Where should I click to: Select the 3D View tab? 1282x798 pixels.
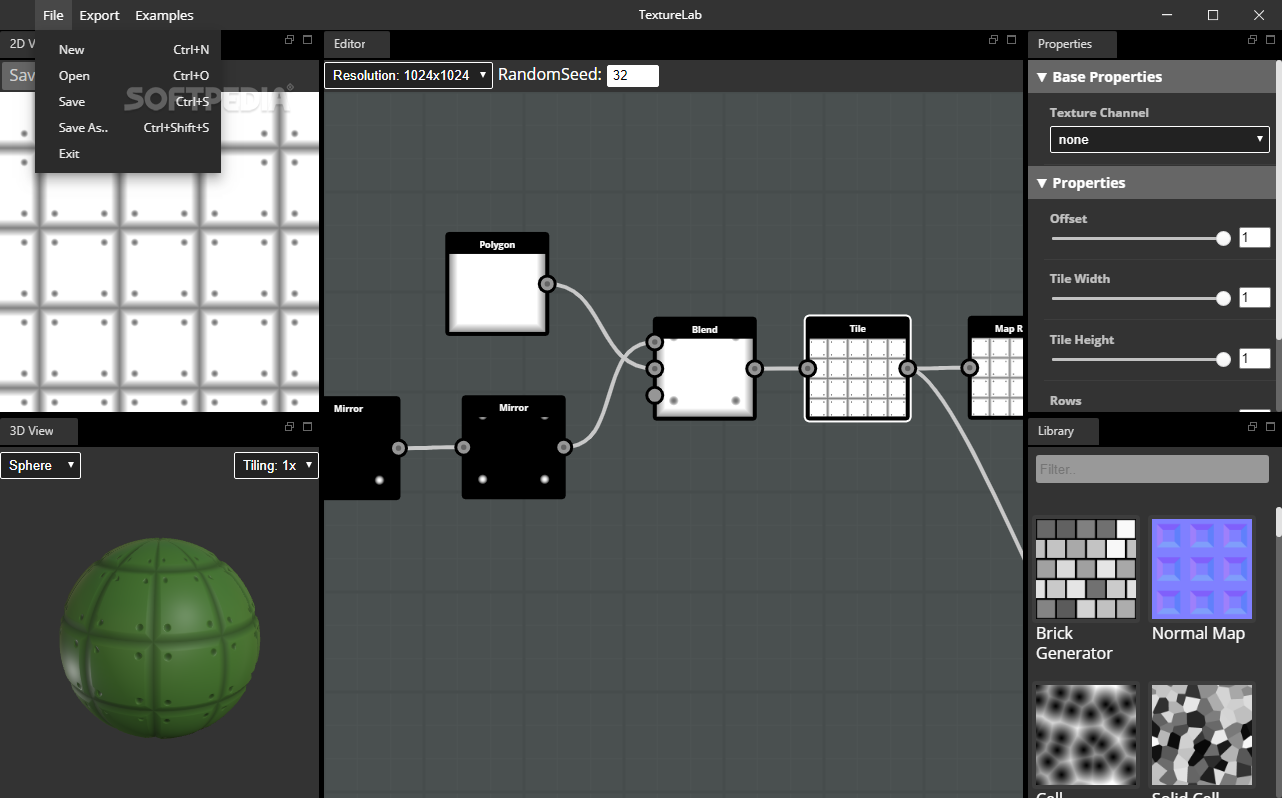pyautogui.click(x=39, y=431)
